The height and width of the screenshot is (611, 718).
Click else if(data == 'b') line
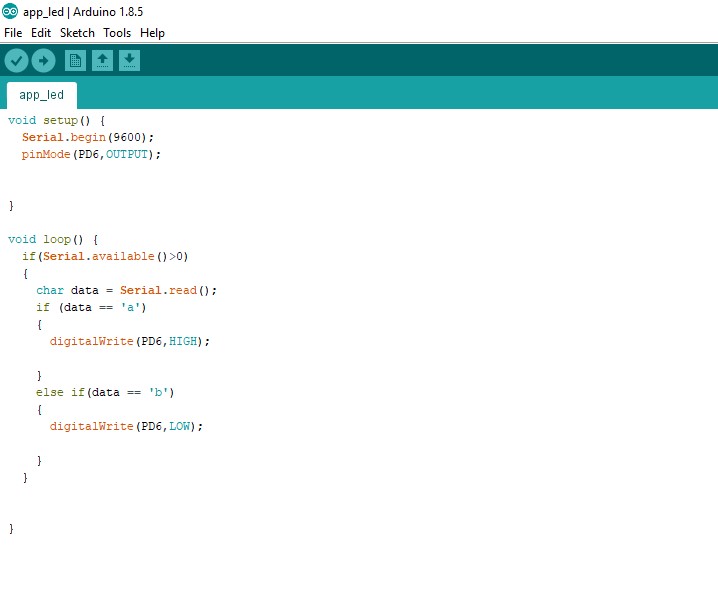105,393
